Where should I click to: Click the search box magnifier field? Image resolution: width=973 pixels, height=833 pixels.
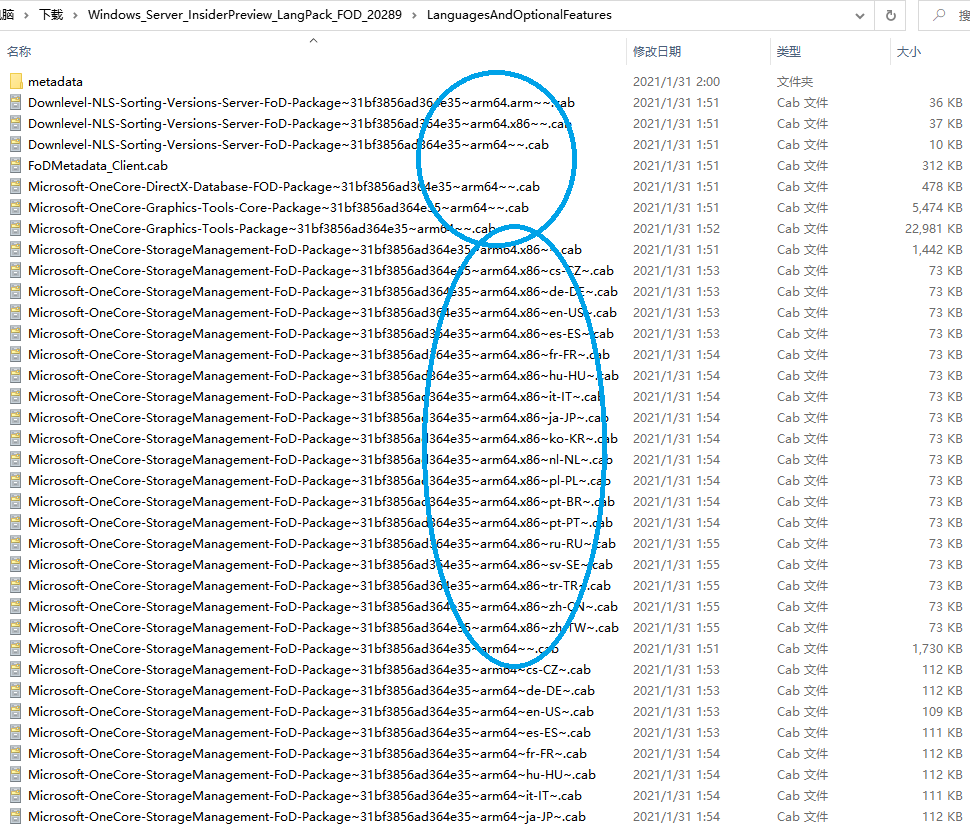click(944, 15)
